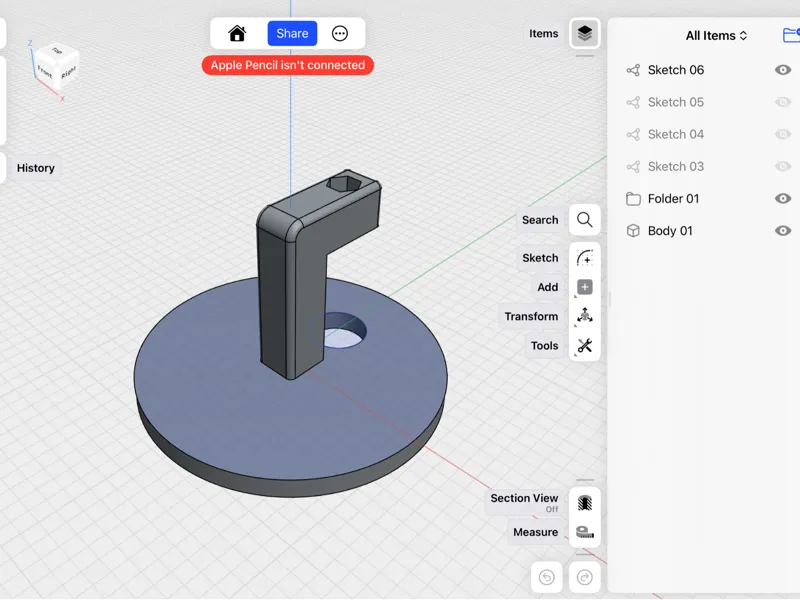This screenshot has width=800, height=600.
Task: Select Sketch 03 in the items list
Action: click(x=676, y=166)
